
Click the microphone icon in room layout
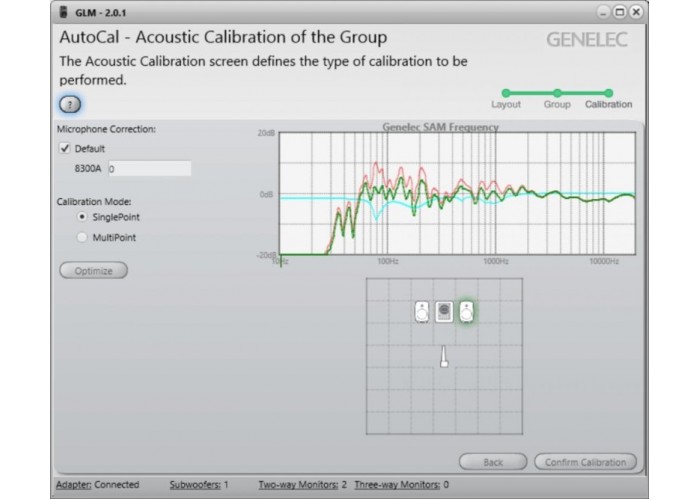click(x=444, y=356)
